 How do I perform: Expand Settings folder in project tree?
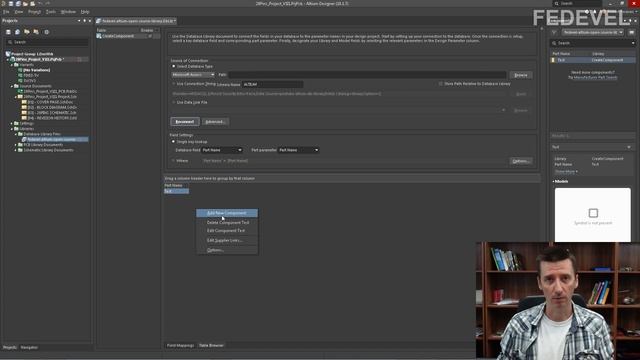pos(12,123)
